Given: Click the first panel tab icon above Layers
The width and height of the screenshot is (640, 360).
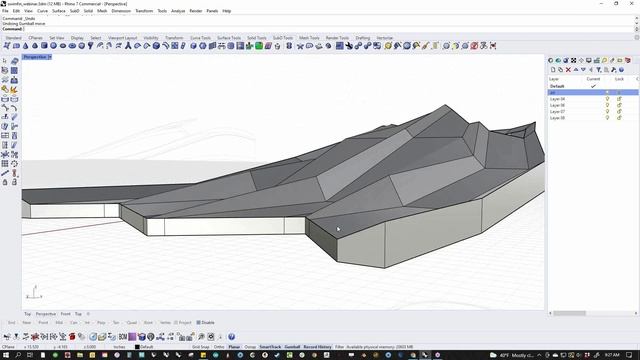Looking at the screenshot, I should (x=551, y=60).
